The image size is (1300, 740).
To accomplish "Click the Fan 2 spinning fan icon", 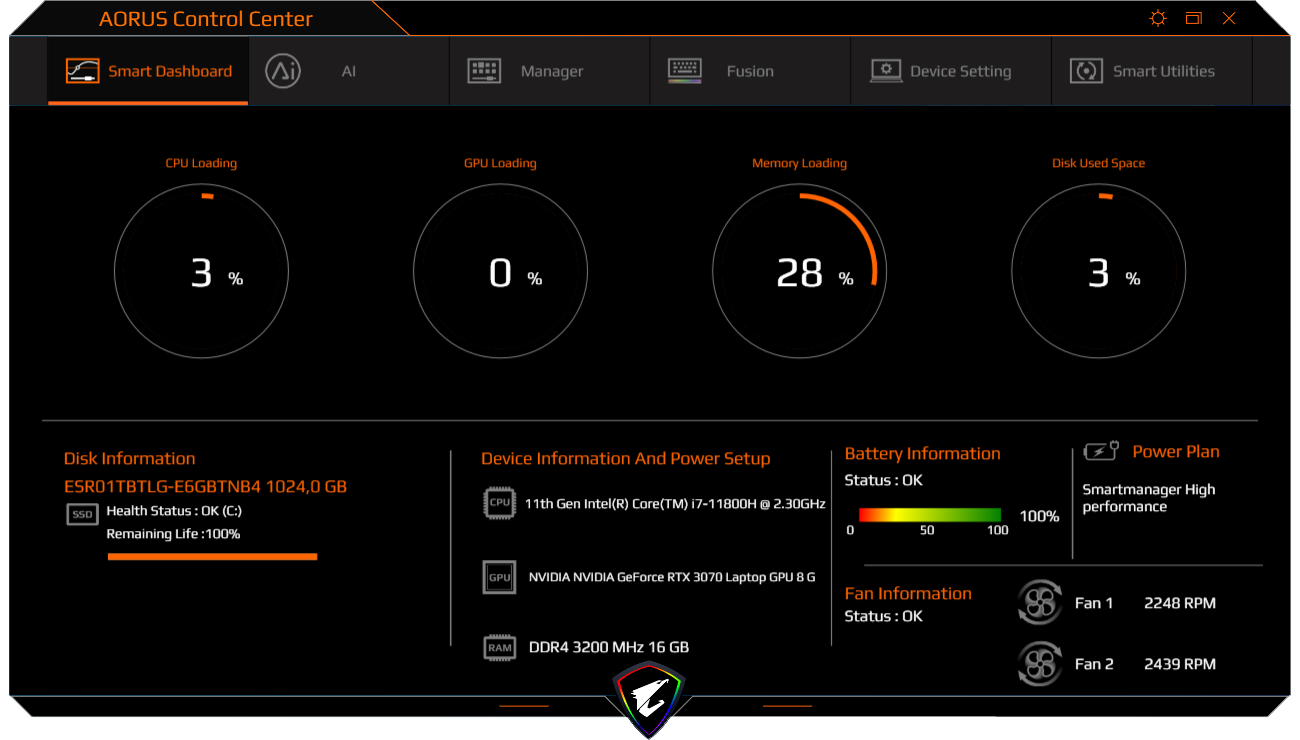I will (x=1039, y=663).
